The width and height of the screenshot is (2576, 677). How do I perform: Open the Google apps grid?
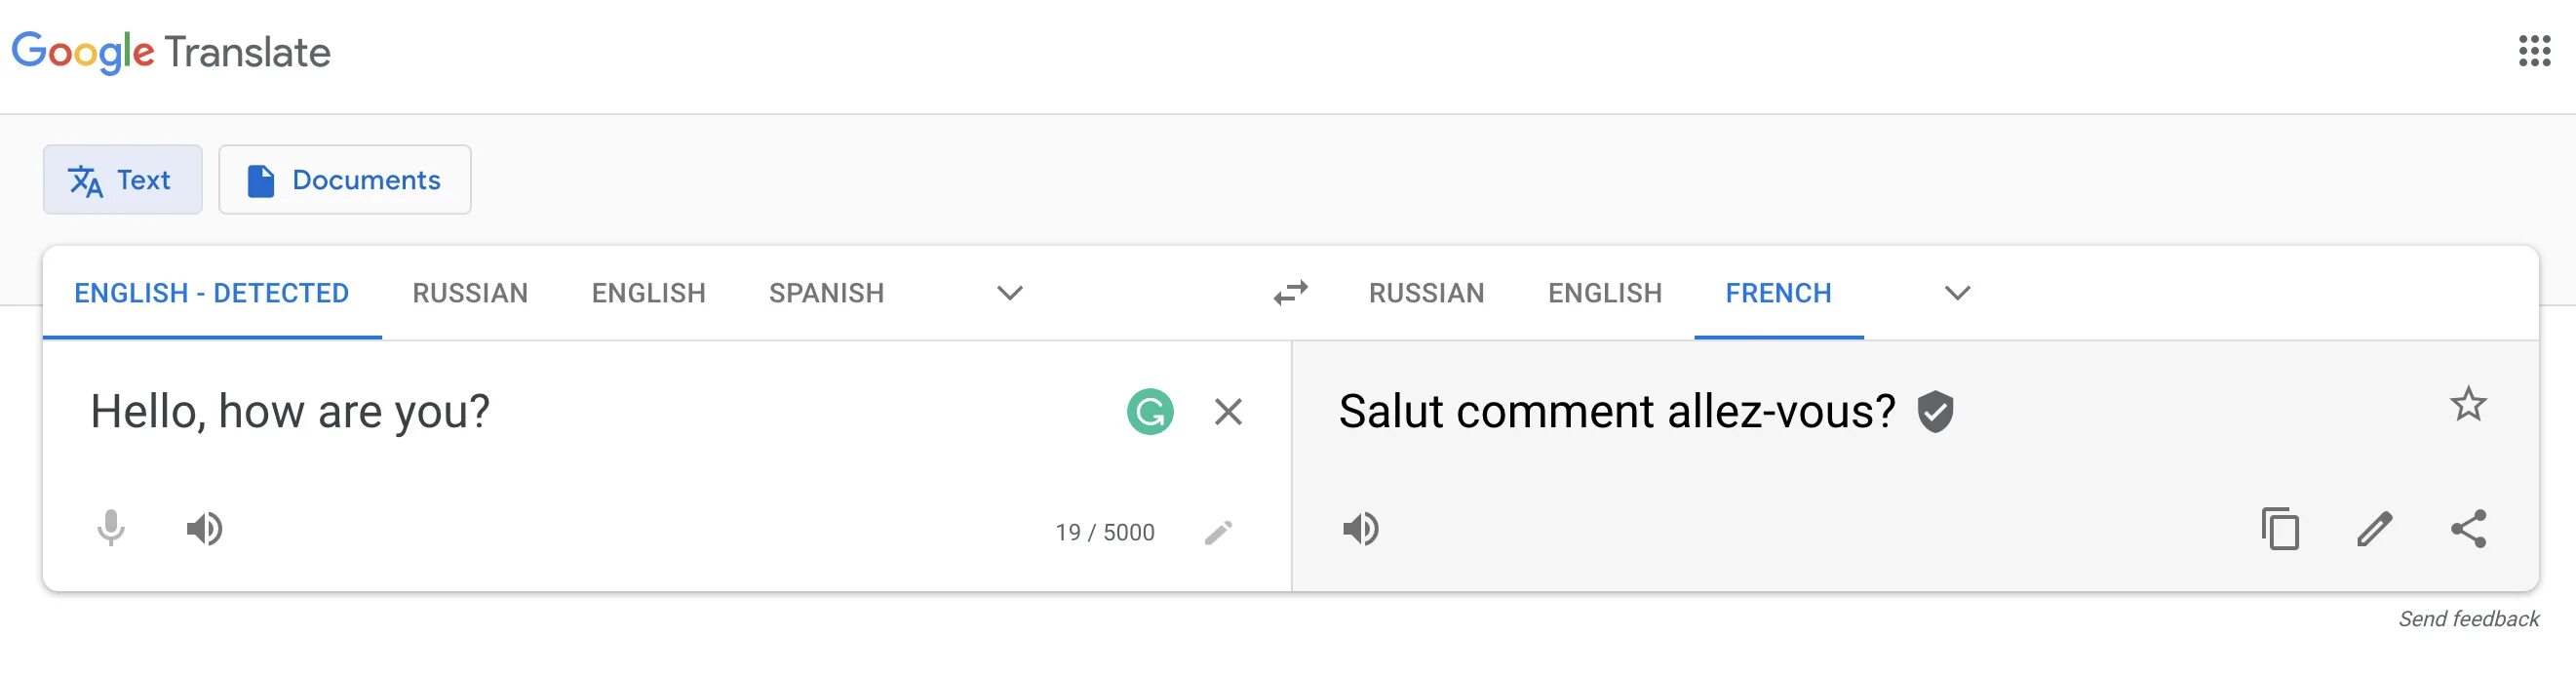2534,50
